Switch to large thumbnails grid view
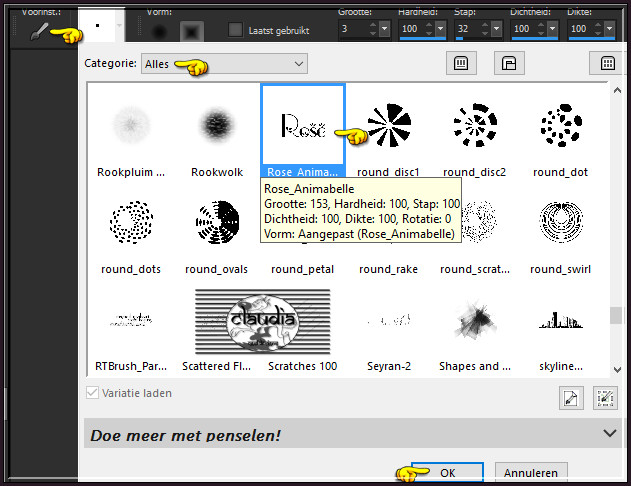Screen dimensions: 631x486 tap(608, 63)
